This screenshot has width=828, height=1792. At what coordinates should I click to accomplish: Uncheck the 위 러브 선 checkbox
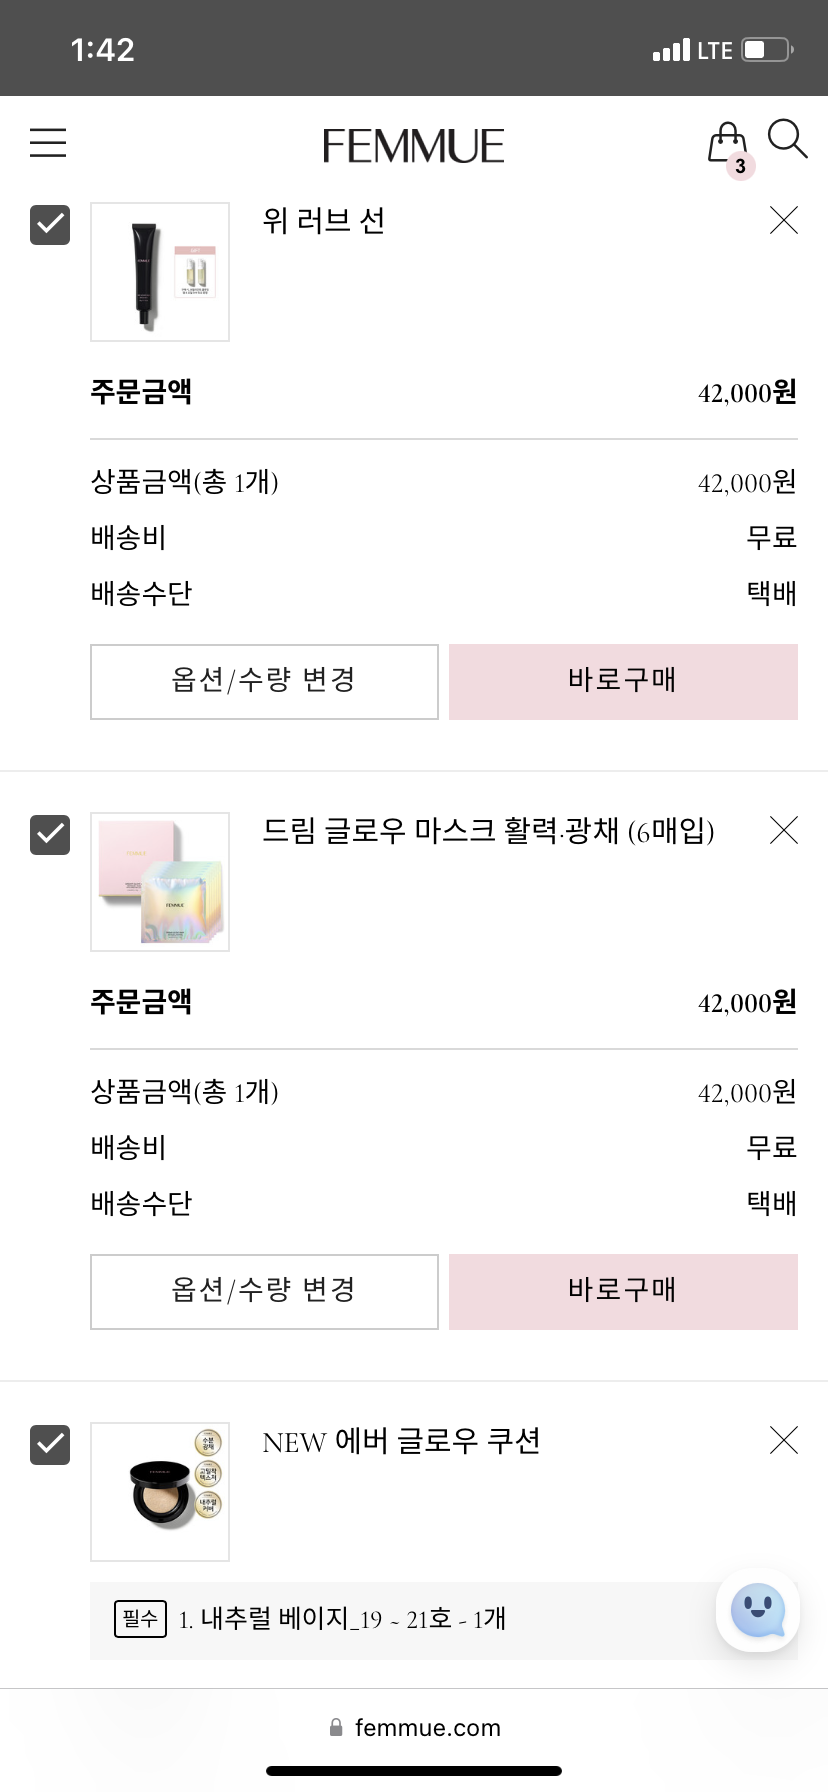click(50, 225)
